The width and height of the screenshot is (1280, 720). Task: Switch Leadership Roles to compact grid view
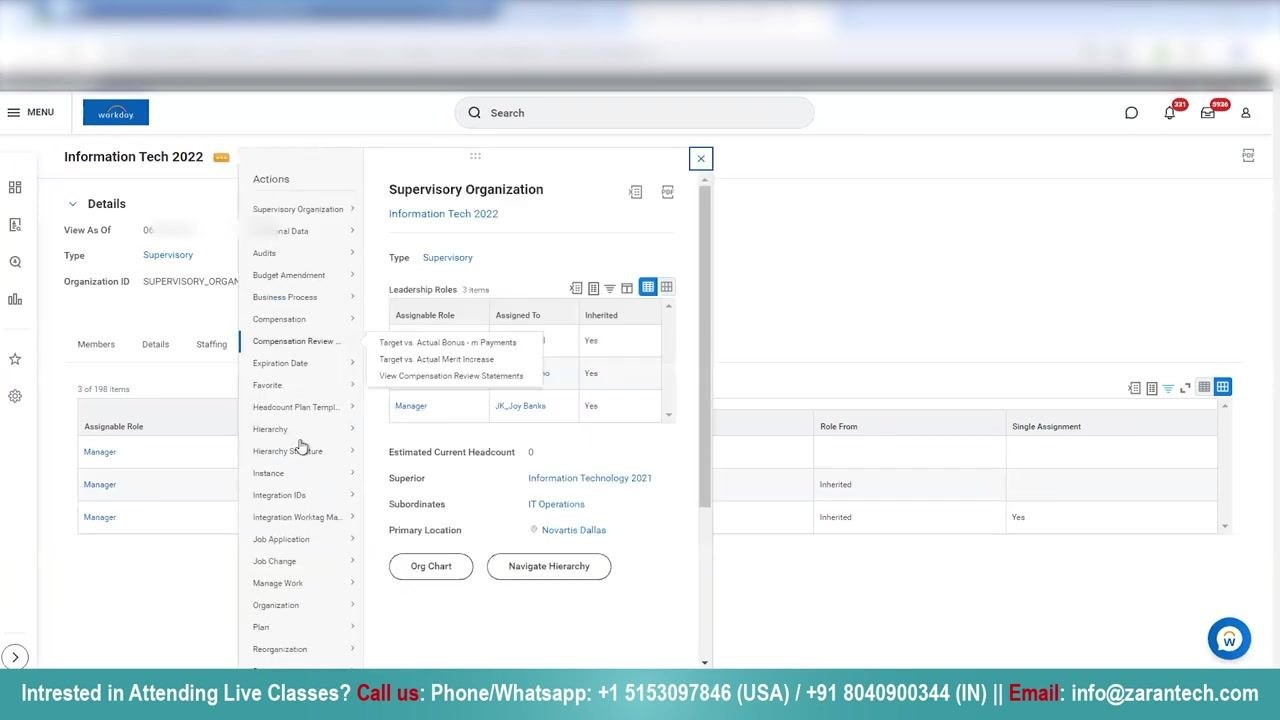[x=648, y=287]
